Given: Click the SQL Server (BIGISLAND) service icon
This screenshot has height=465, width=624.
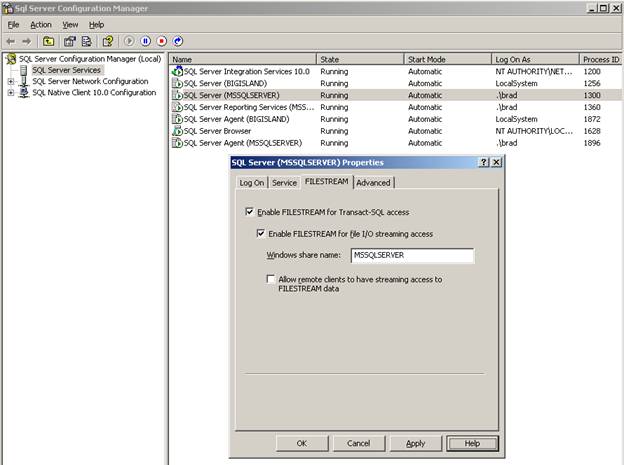Looking at the screenshot, I should click(177, 83).
